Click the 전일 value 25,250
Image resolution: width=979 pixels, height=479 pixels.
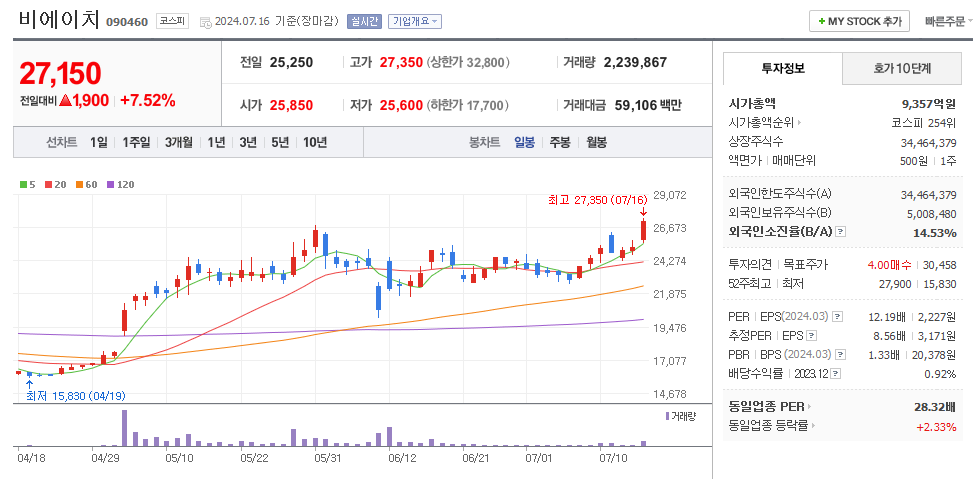(292, 62)
